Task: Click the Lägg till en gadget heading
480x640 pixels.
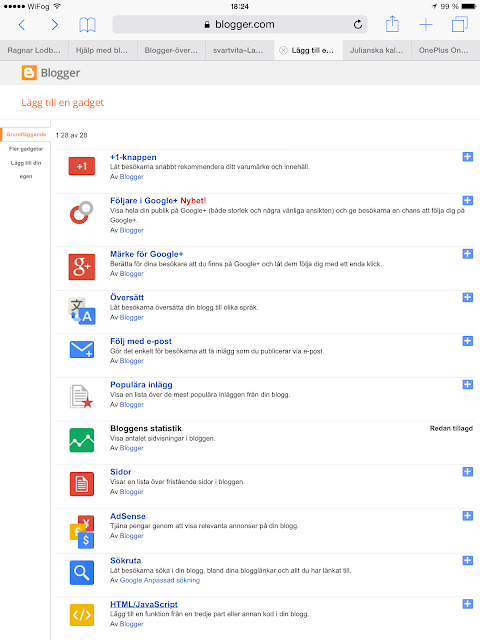Action: tap(62, 102)
